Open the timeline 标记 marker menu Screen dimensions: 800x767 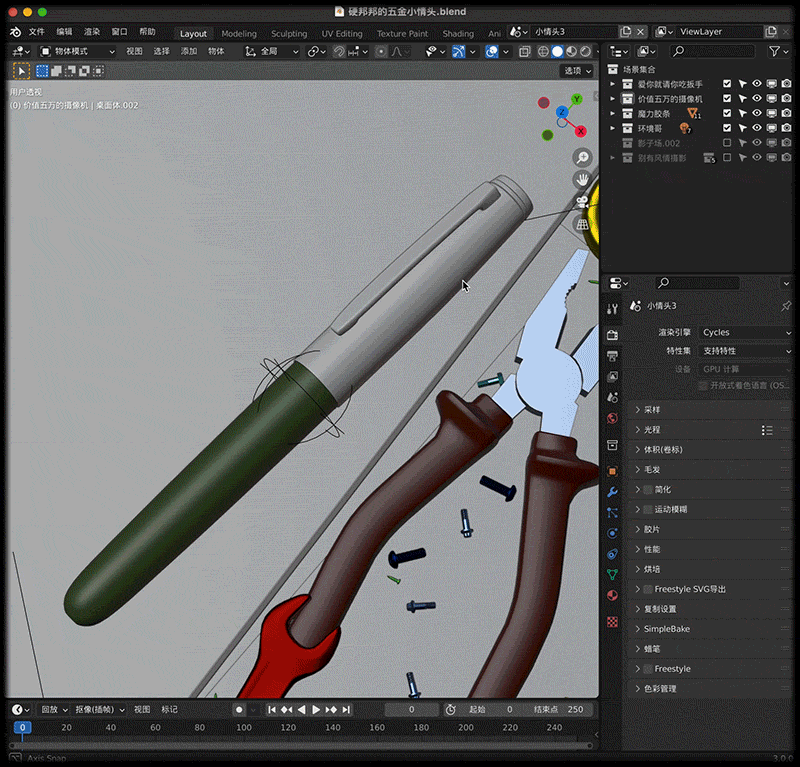pos(169,710)
